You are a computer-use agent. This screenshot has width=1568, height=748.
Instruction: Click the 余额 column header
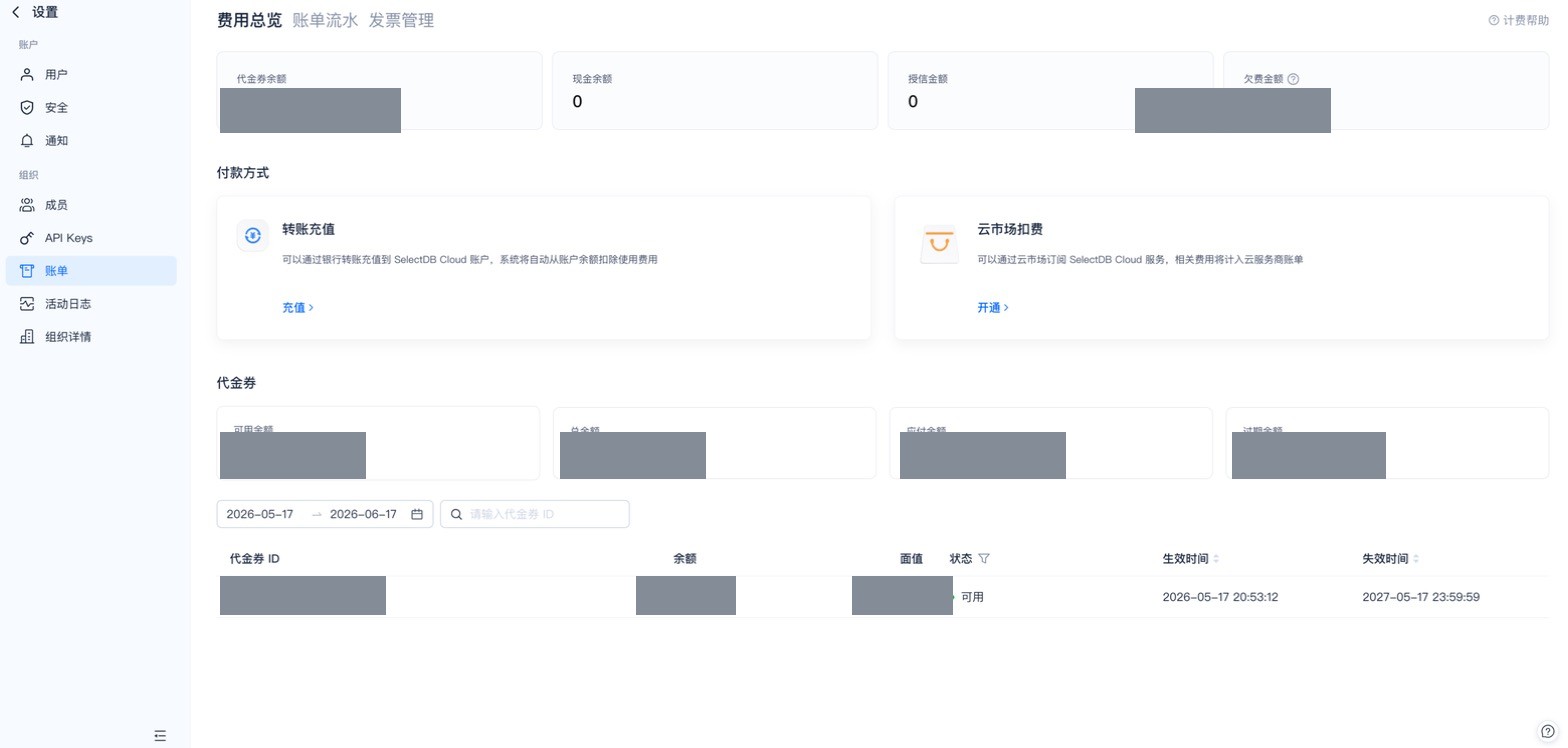pos(684,558)
